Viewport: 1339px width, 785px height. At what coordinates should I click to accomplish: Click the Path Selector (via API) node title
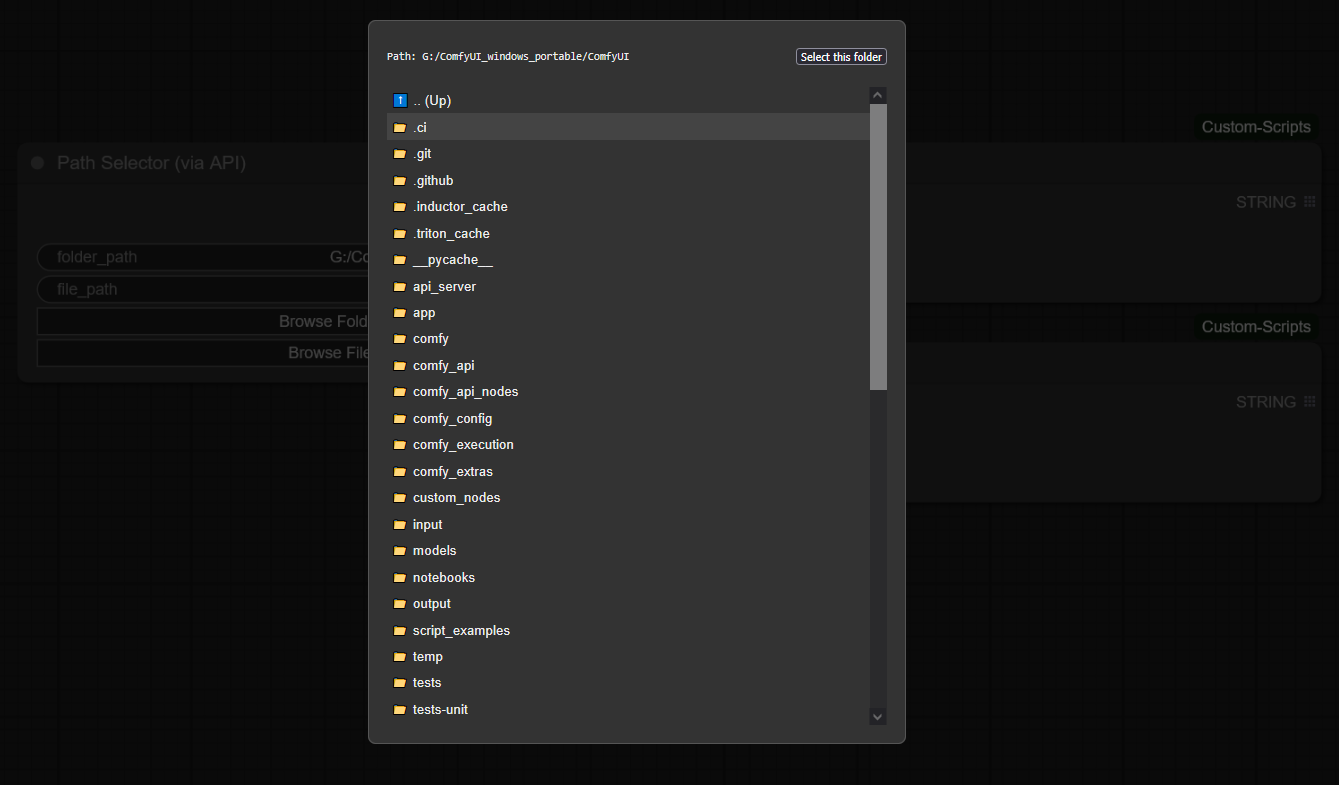point(151,163)
